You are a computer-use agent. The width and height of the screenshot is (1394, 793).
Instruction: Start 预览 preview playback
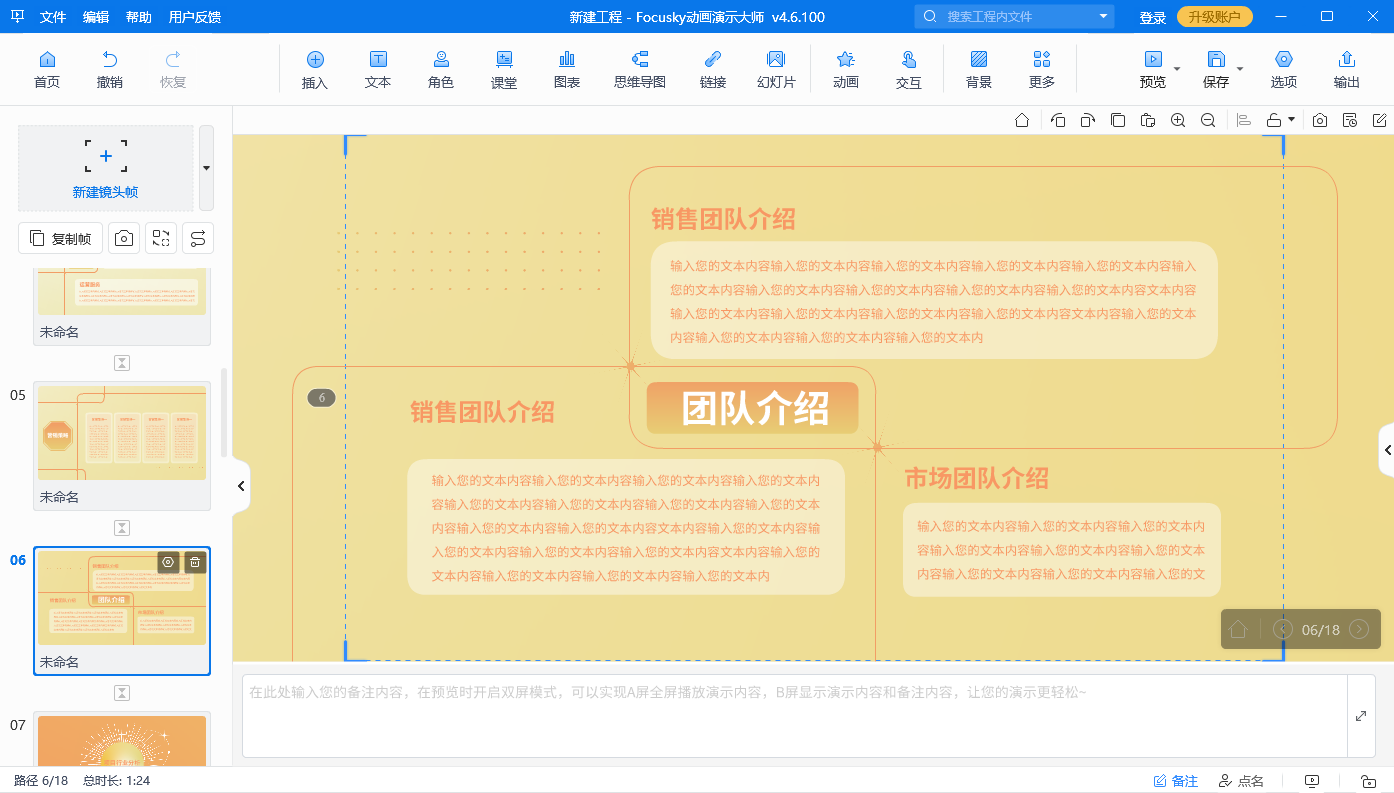pyautogui.click(x=1153, y=69)
